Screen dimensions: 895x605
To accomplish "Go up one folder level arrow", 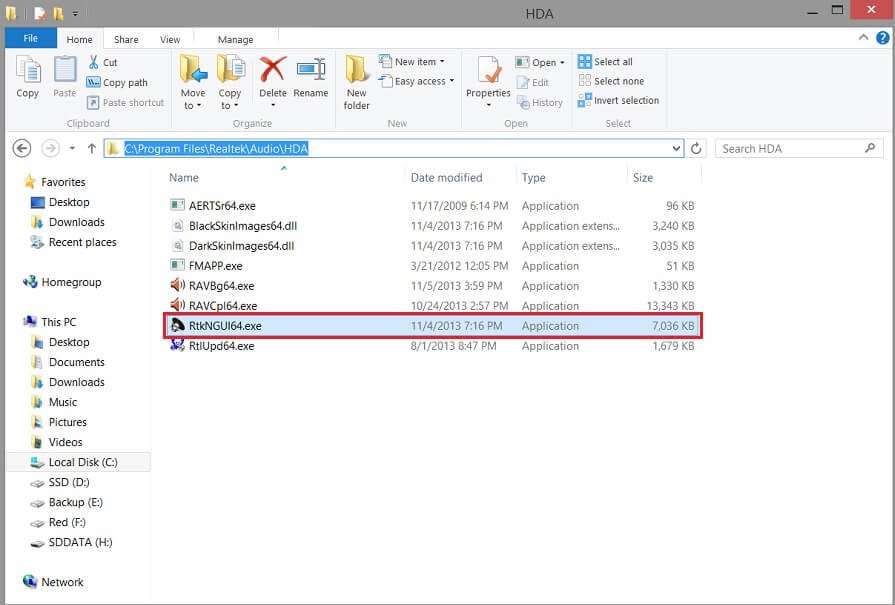I will (x=91, y=148).
